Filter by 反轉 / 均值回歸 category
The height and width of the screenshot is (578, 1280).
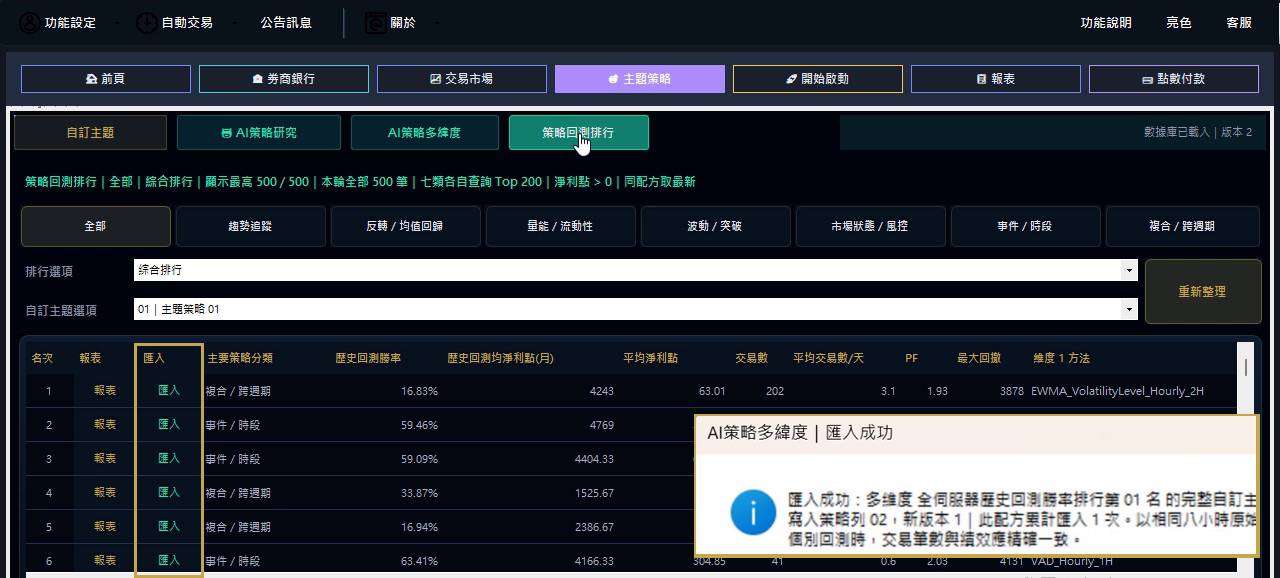pyautogui.click(x=406, y=226)
